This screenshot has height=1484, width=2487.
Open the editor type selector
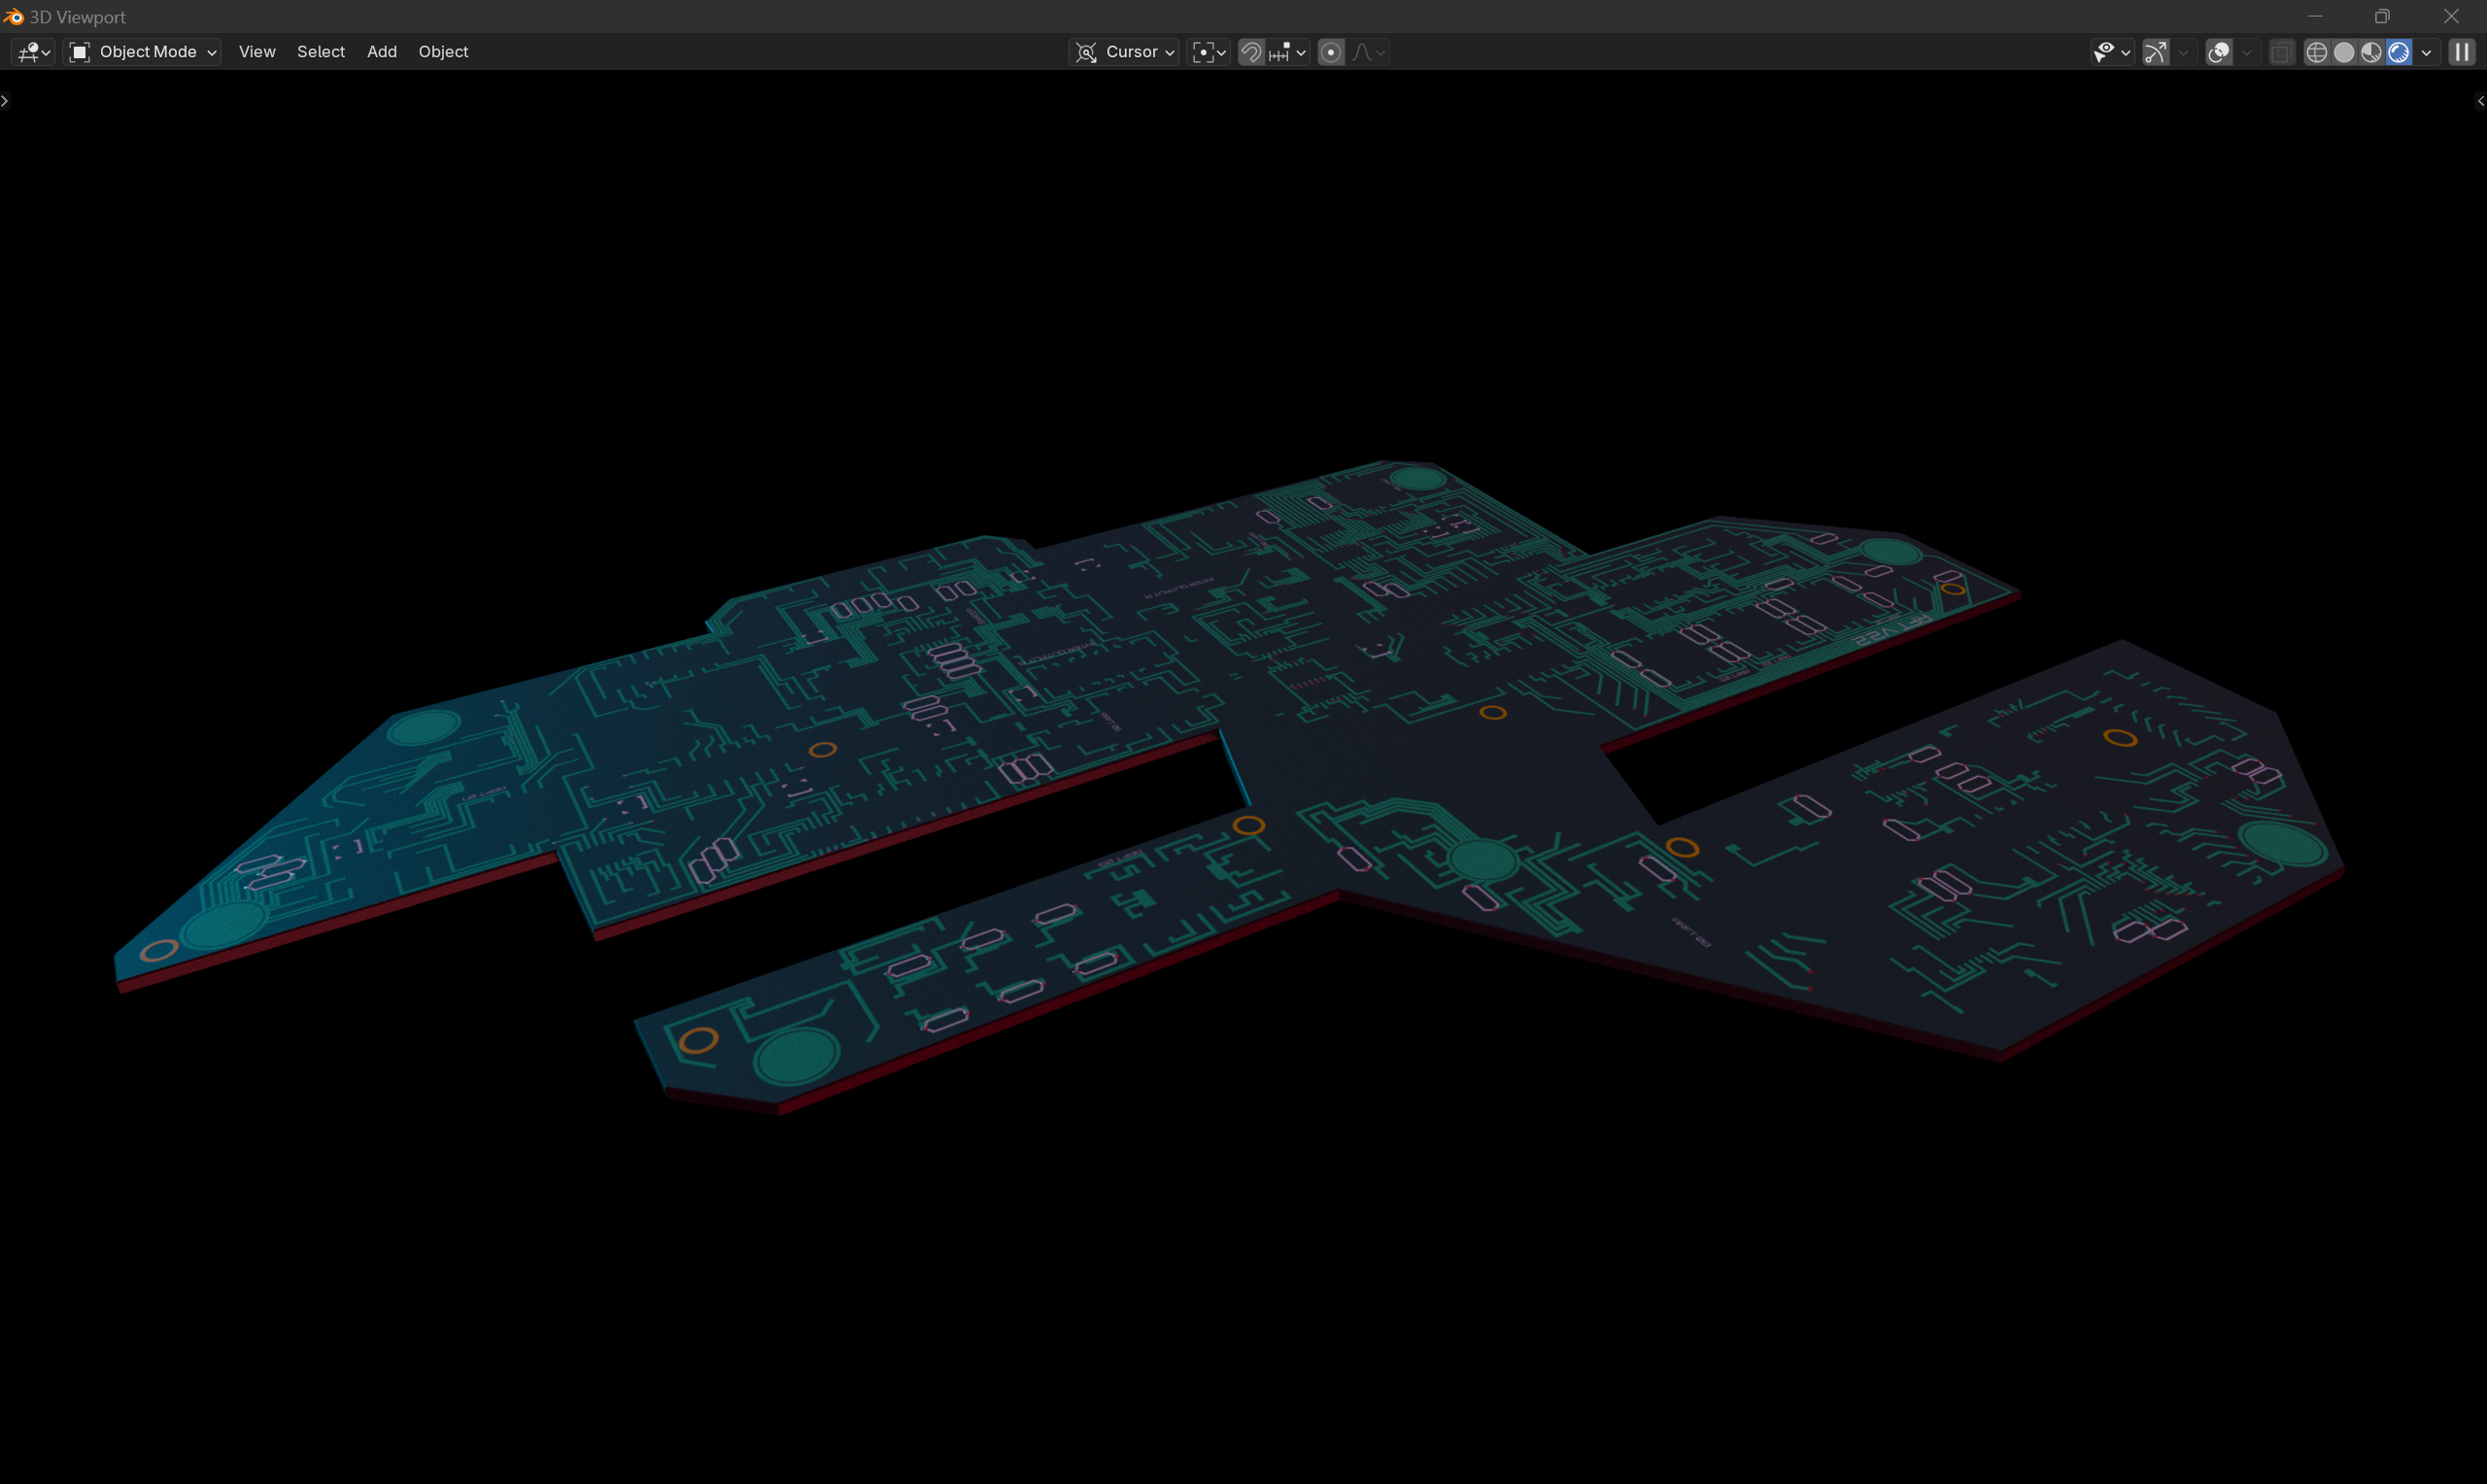click(x=33, y=52)
